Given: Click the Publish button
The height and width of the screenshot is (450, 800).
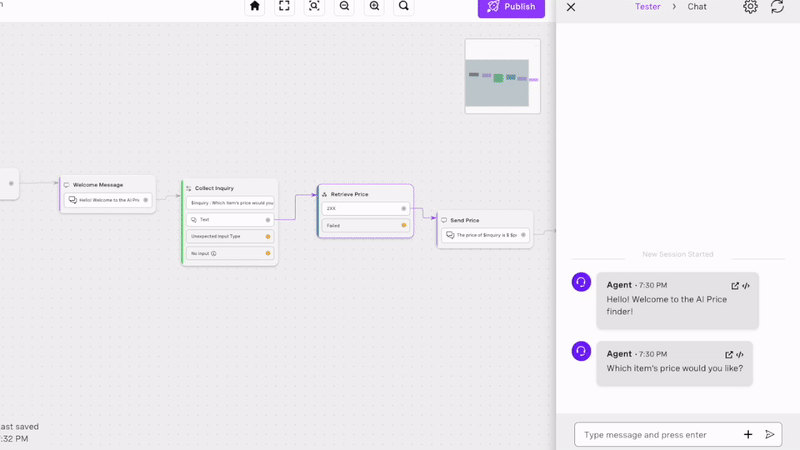Looking at the screenshot, I should (x=511, y=7).
